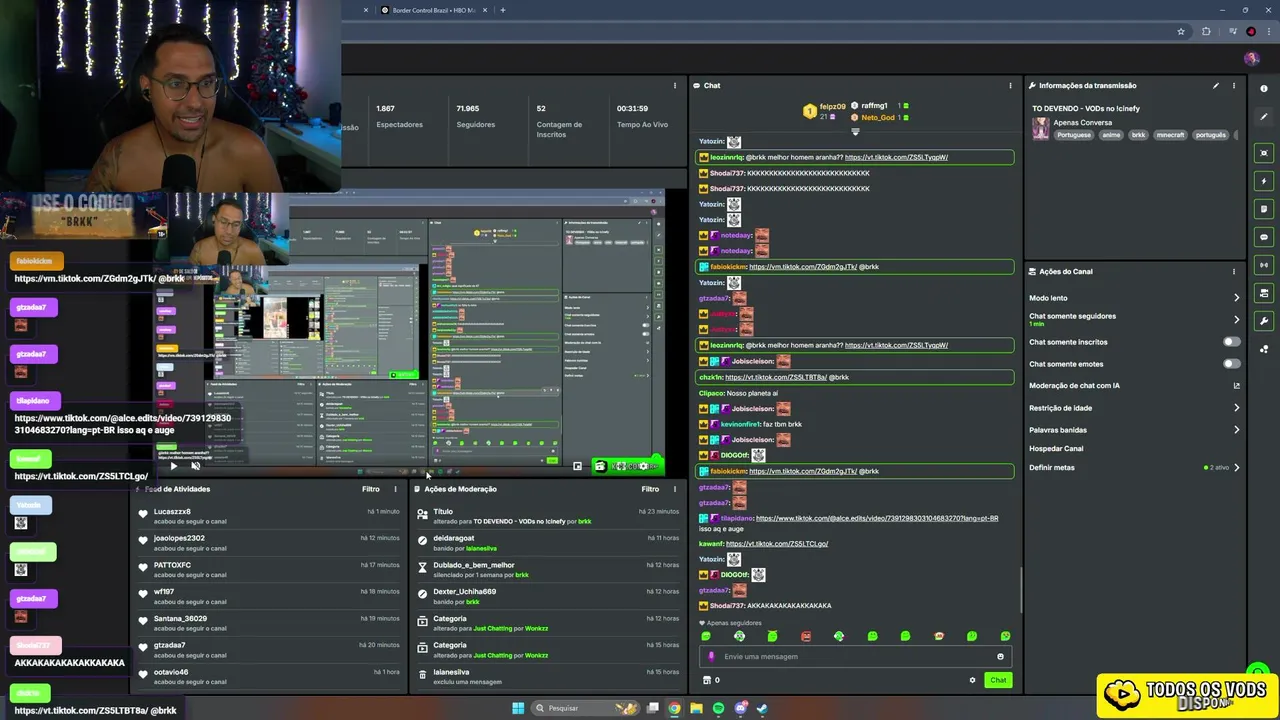Click the Portuguese stream tag
This screenshot has height=720, width=1280.
pyautogui.click(x=1074, y=135)
